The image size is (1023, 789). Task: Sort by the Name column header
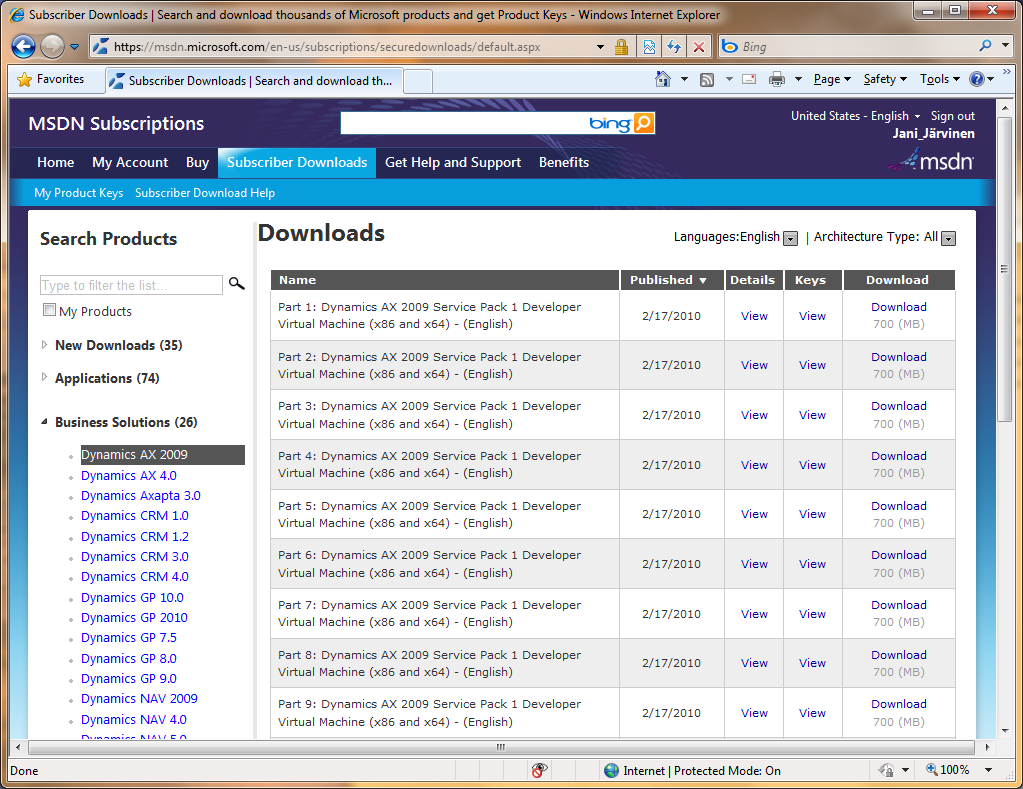click(x=444, y=280)
